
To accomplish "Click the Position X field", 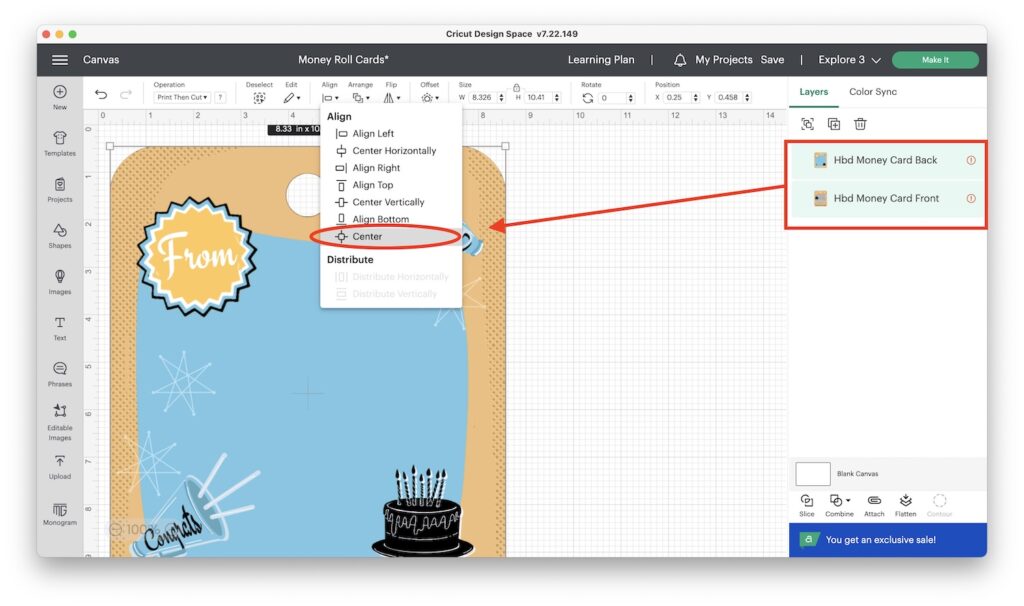I will point(676,97).
